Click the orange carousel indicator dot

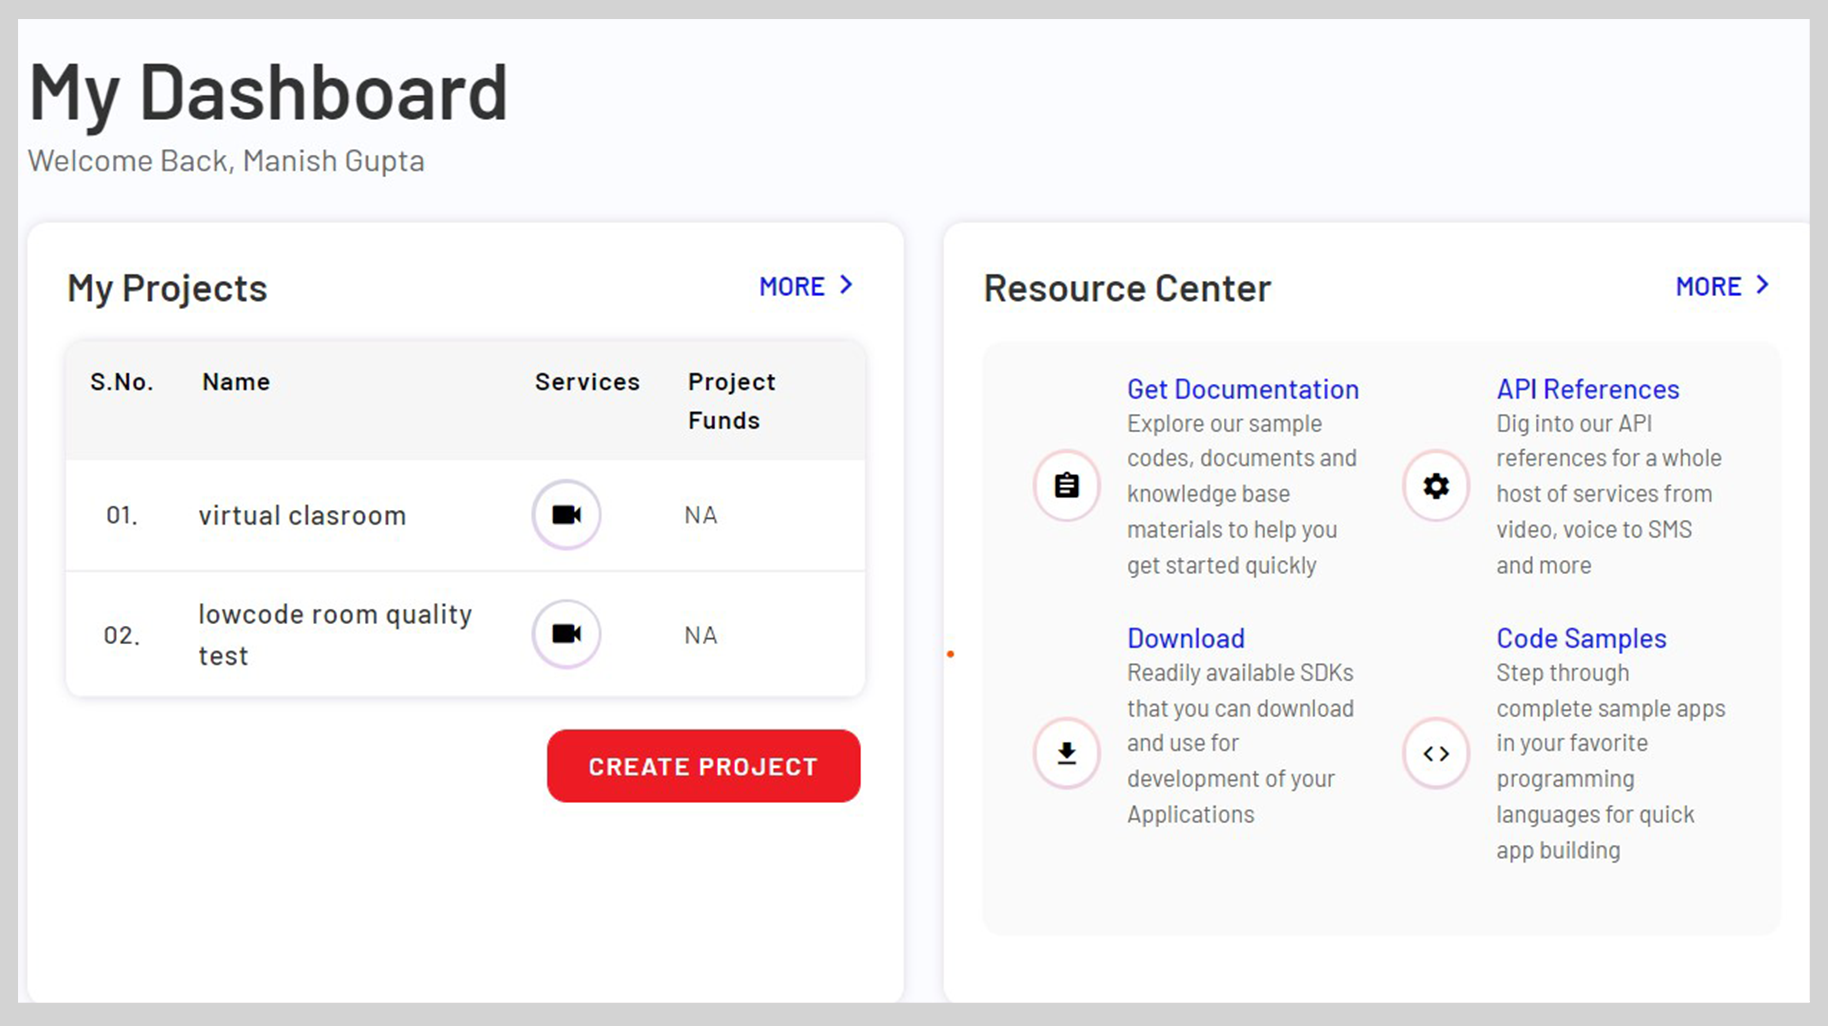coord(950,653)
